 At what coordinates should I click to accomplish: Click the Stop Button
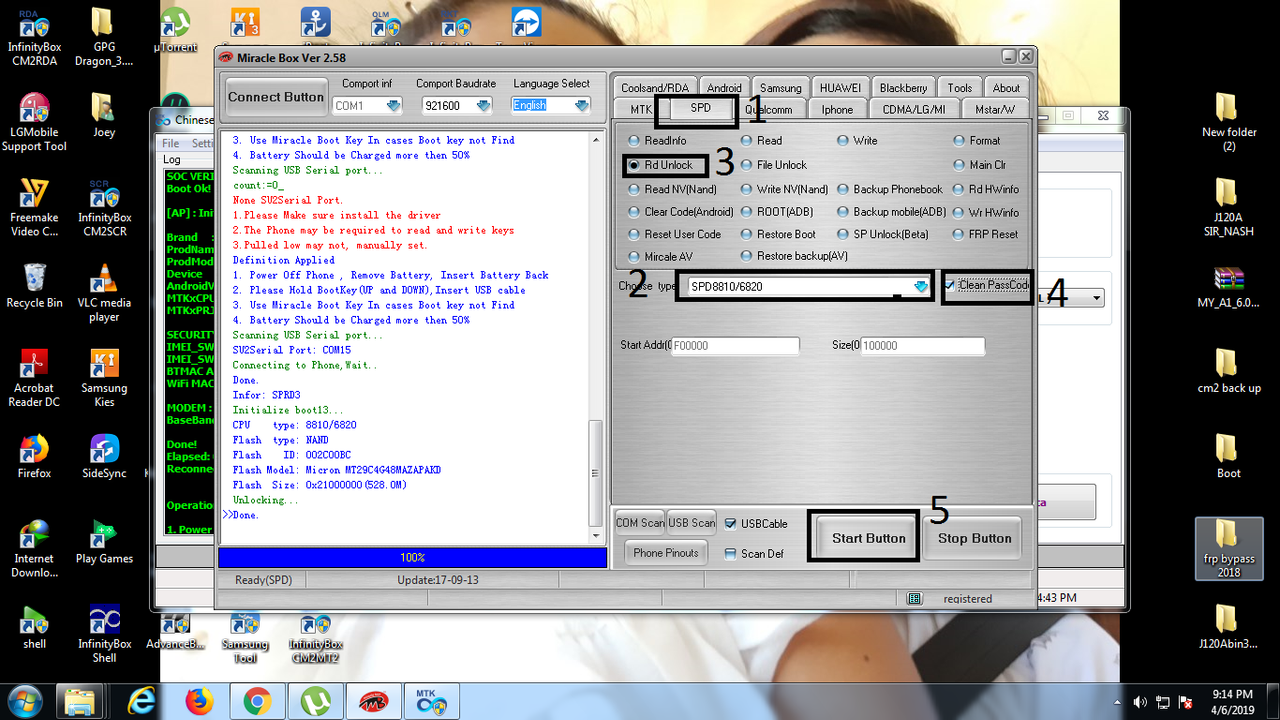coord(974,538)
